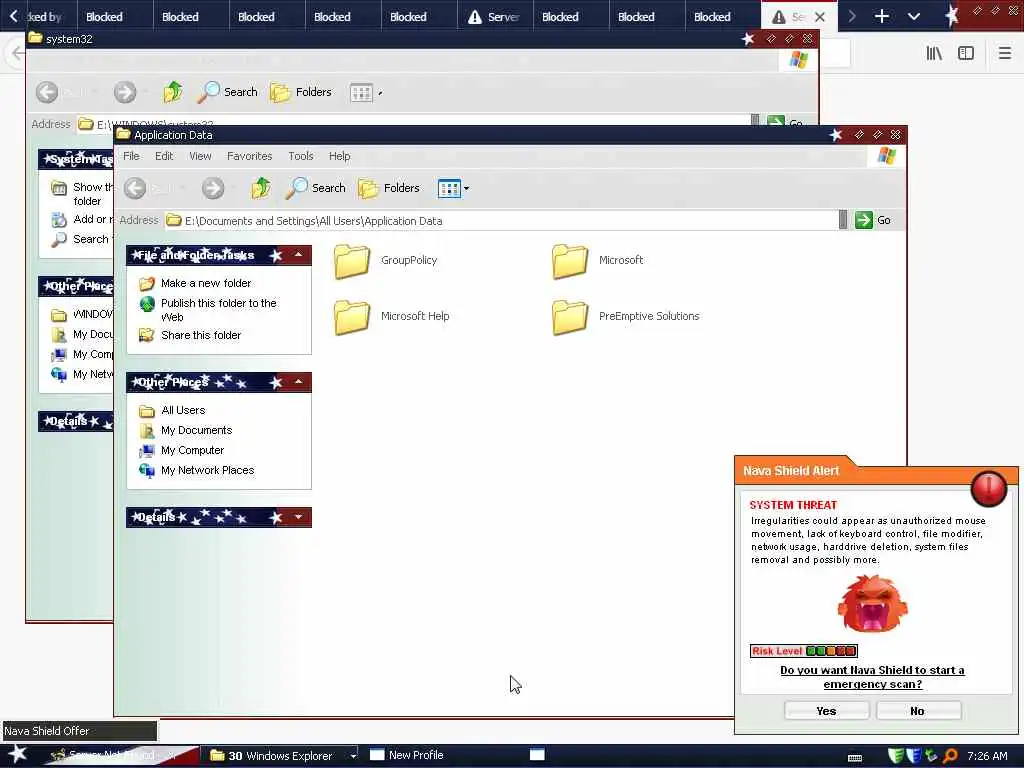Click red exclamation icon in Nava Shield Alert
The image size is (1024, 768).
989,488
